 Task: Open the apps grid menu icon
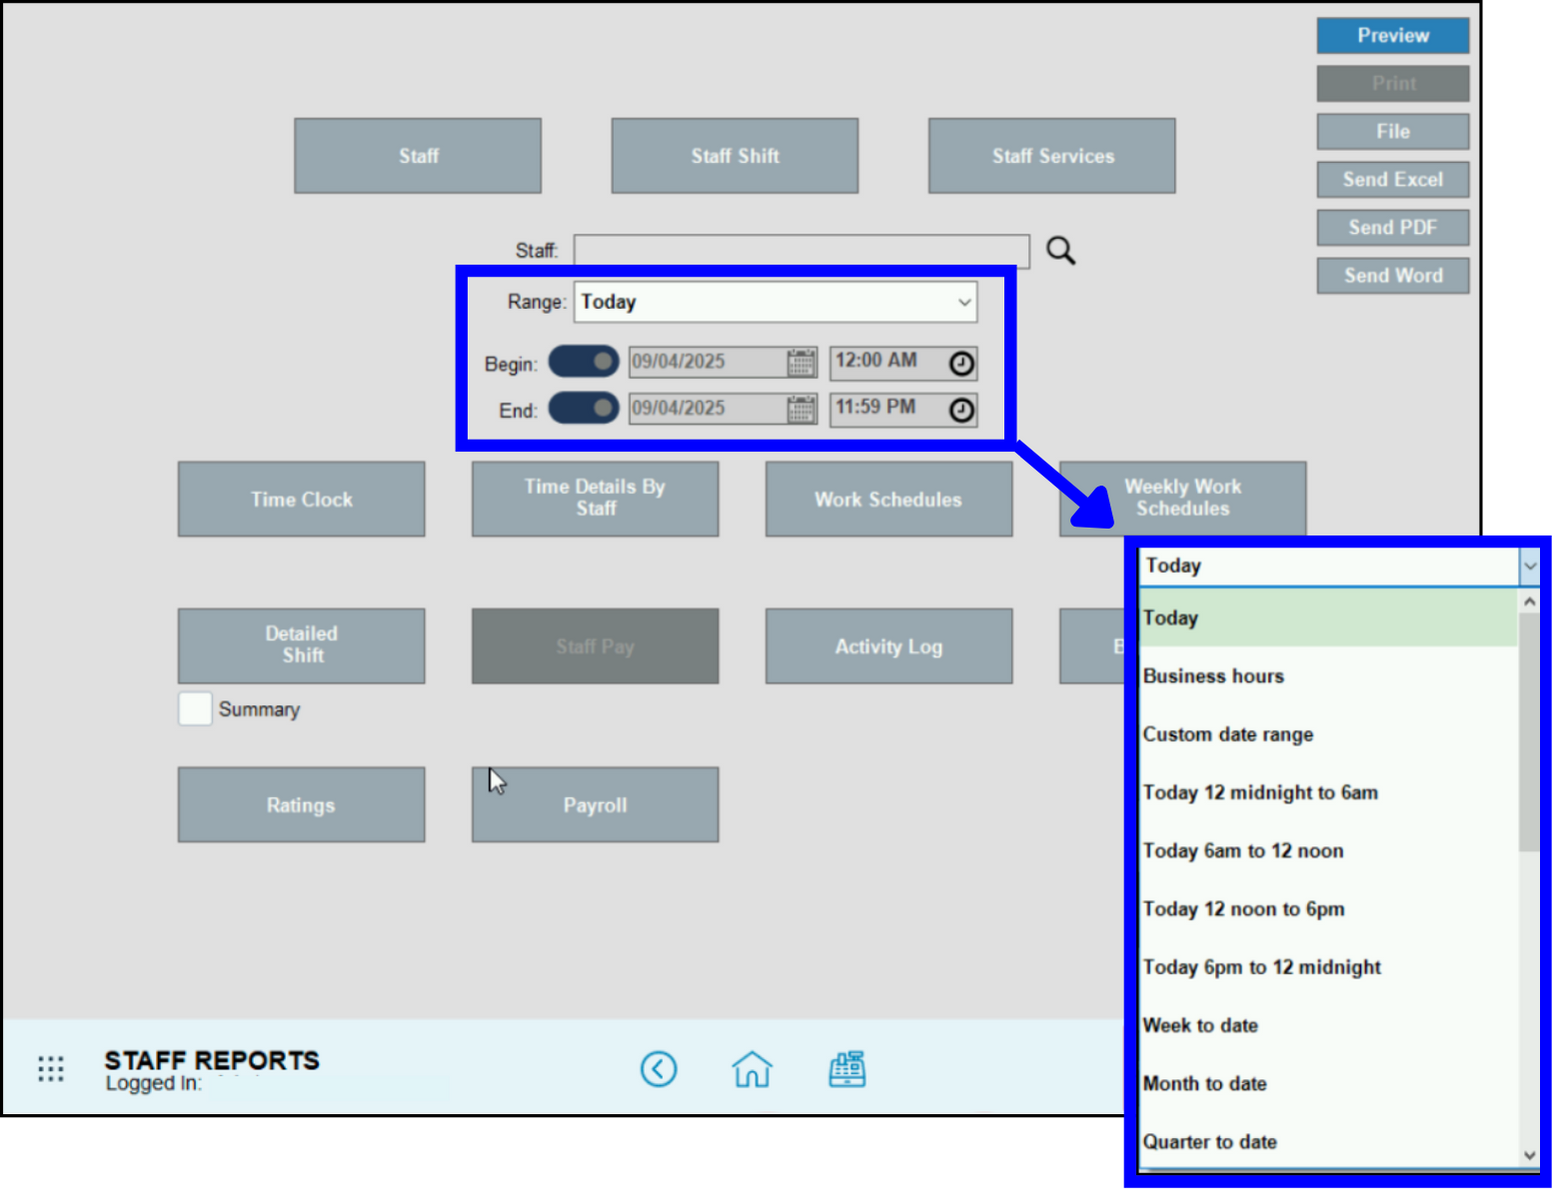[51, 1069]
